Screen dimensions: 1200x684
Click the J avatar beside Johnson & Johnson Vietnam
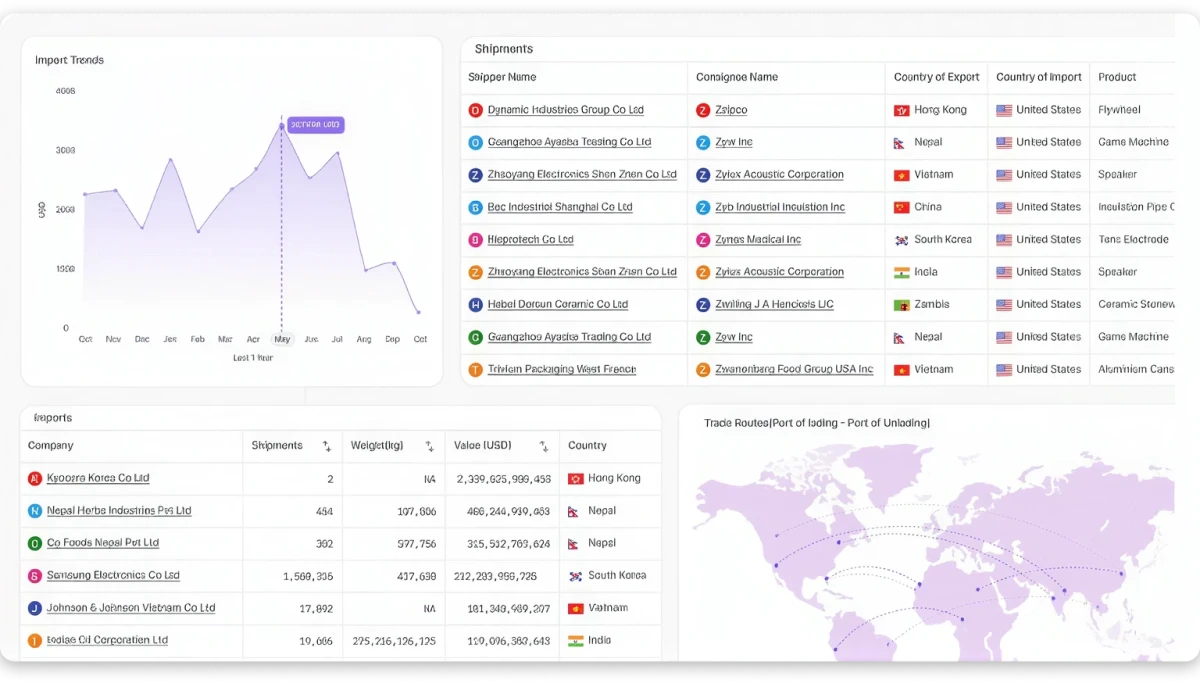[x=35, y=608]
